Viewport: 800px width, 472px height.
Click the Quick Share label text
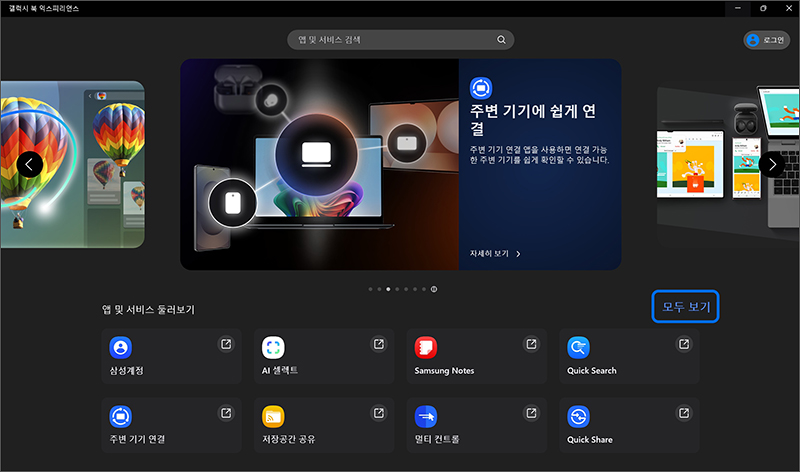pos(590,439)
